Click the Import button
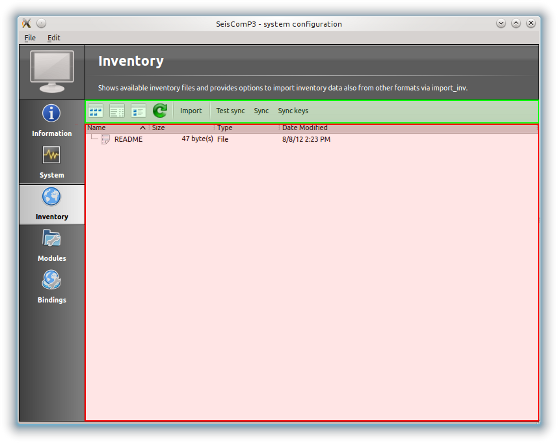Viewport: 558px width, 443px height. pos(191,111)
